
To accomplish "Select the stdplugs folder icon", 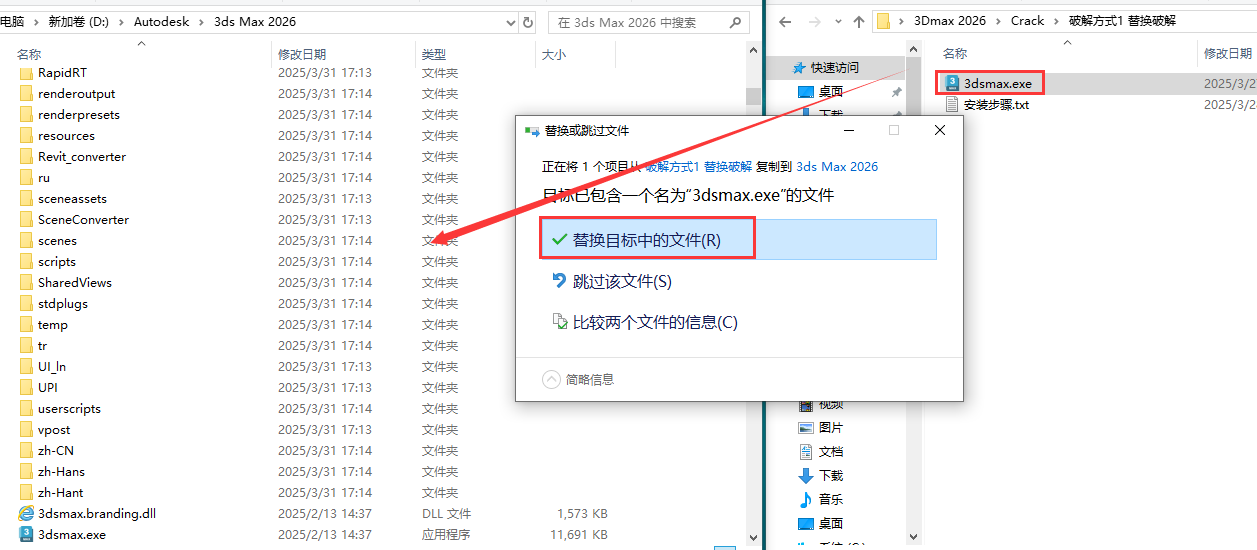I will (26, 303).
